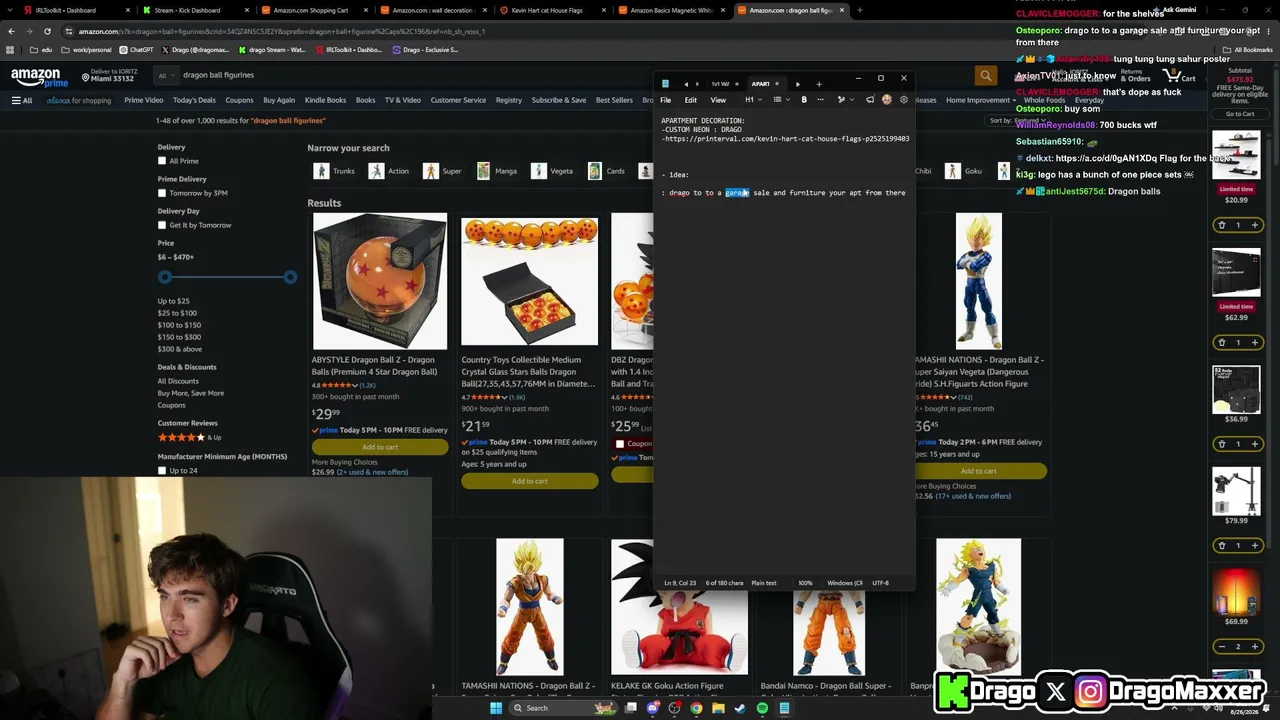The width and height of the screenshot is (1280, 720).
Task: Delete the $62.99 sidebar cart item
Action: (x=1221, y=342)
